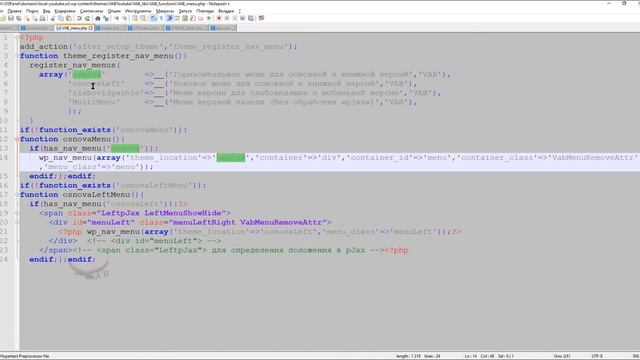The width and height of the screenshot is (640, 360).
Task: Click Unix (LF) in status bar
Action: coord(562,356)
